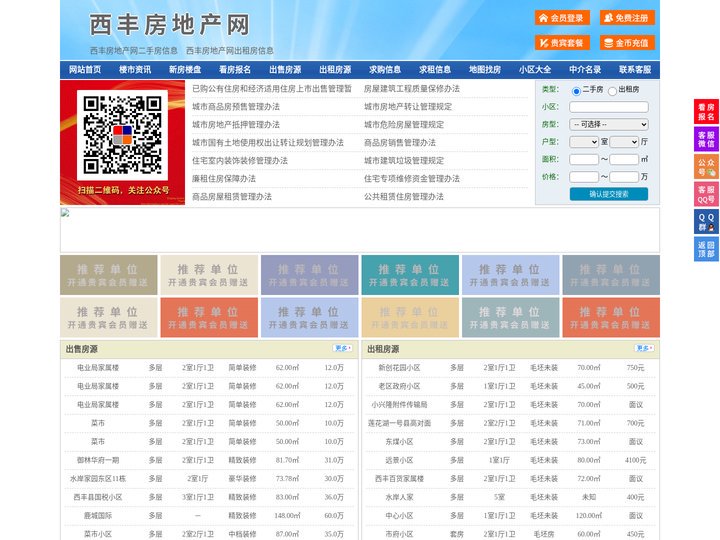Open 城市危险房屋管理规定 link
720x540 pixels.
404,124
